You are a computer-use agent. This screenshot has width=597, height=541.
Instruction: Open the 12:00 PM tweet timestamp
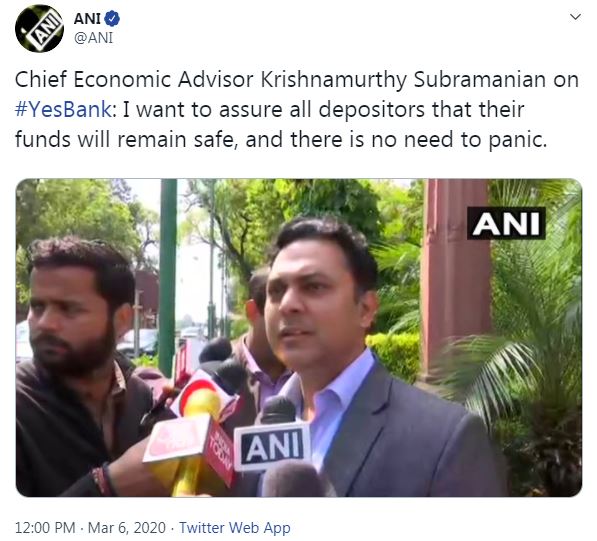click(45, 528)
